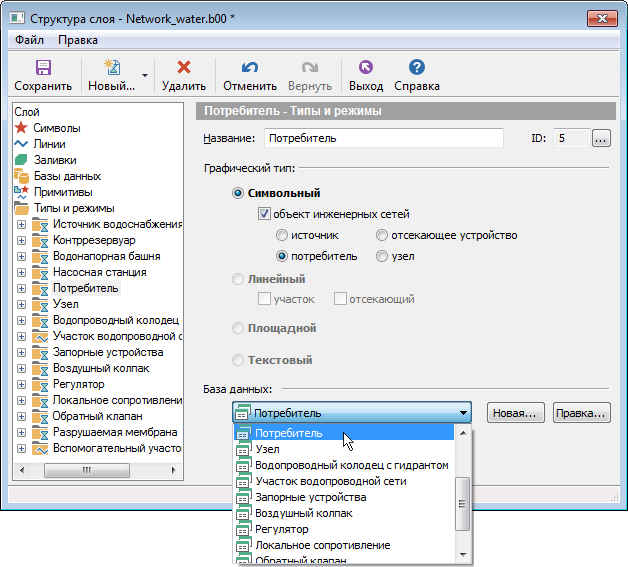Viewport: 628px width, 567px height.
Task: Collapse the База данных combo box arrow
Action: (463, 413)
